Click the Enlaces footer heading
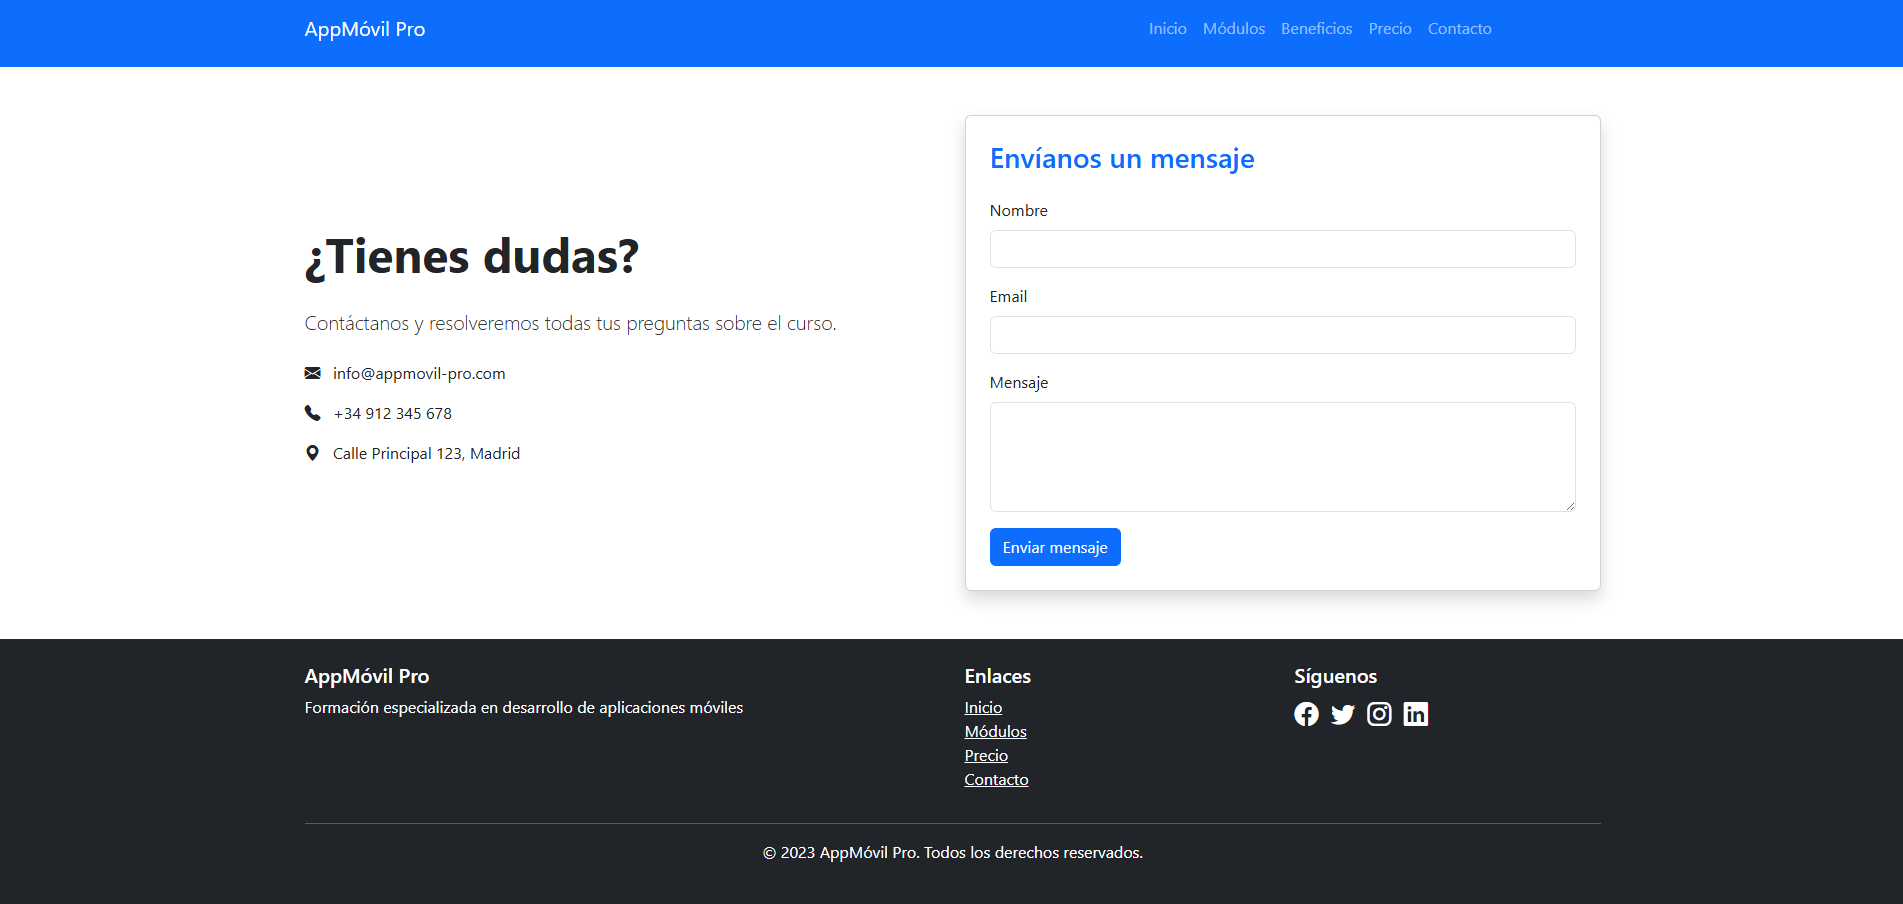Viewport: 1903px width, 904px height. click(998, 676)
